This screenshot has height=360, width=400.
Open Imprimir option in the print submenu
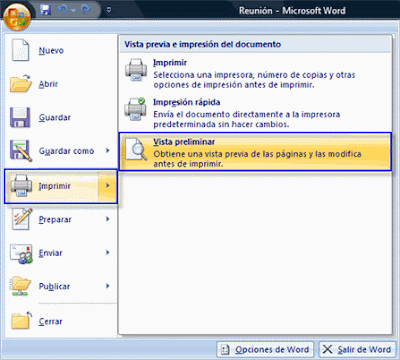255,73
